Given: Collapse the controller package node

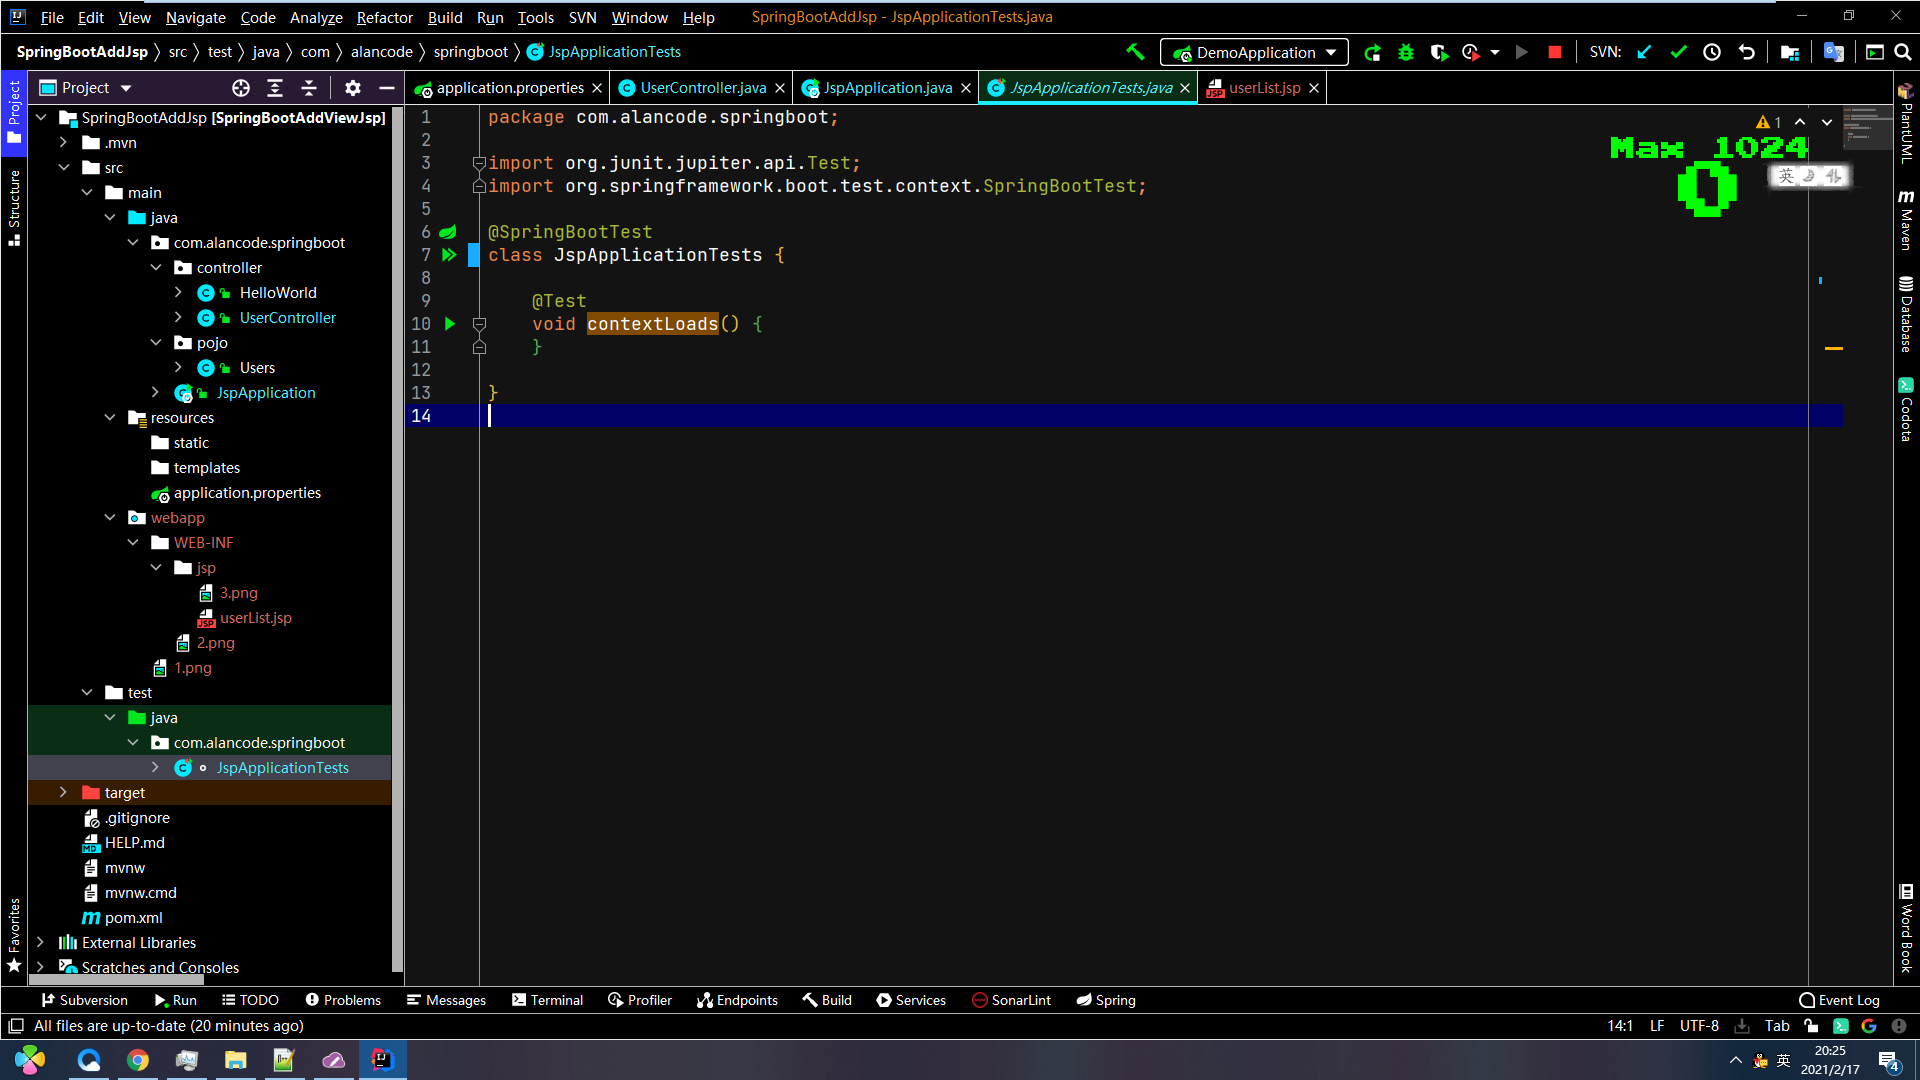Looking at the screenshot, I should [x=156, y=268].
